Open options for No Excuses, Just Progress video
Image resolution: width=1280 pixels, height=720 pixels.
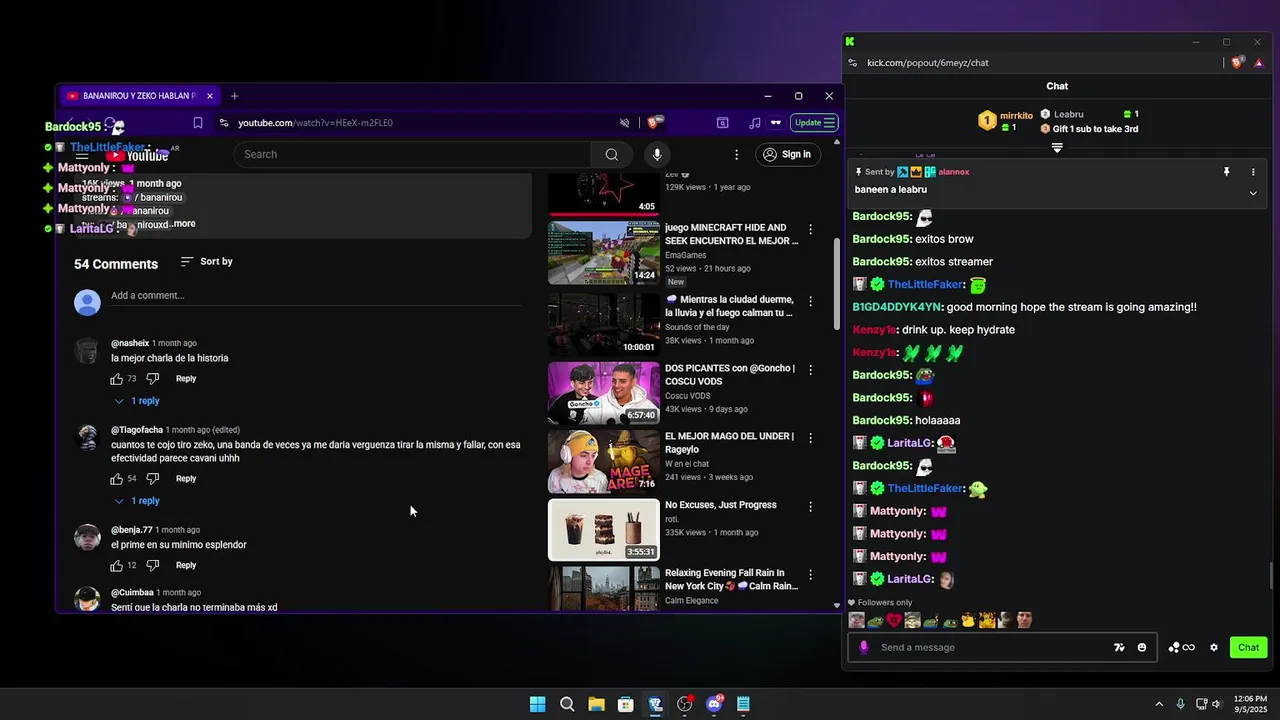pos(810,507)
